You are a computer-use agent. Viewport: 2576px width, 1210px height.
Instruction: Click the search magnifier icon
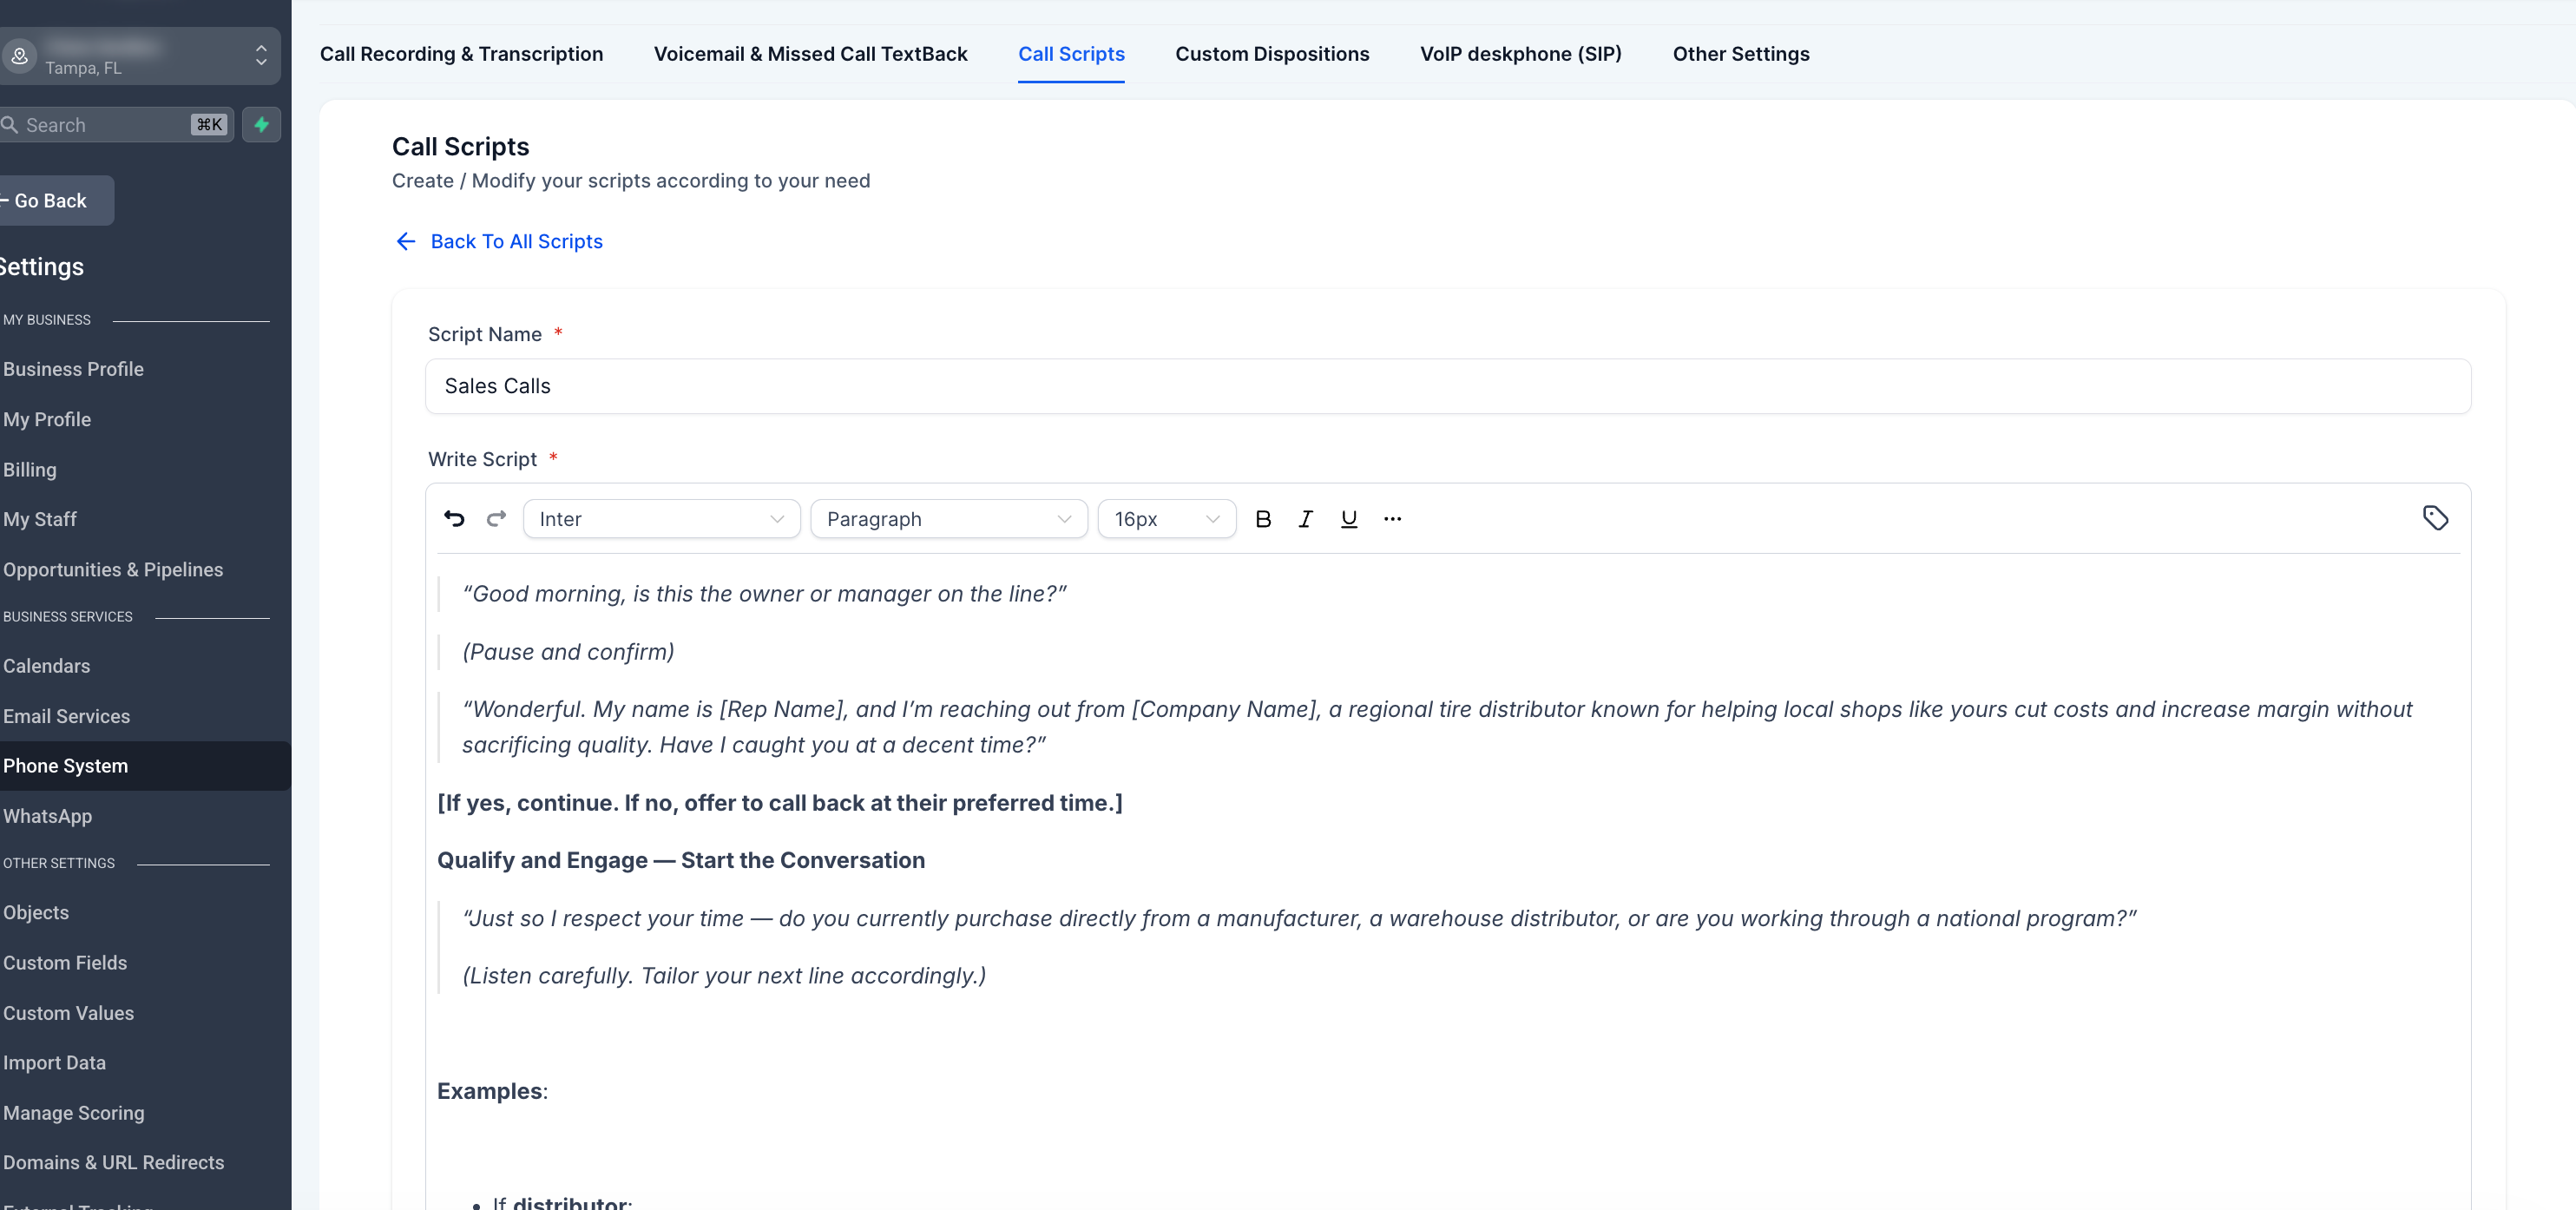[x=10, y=125]
